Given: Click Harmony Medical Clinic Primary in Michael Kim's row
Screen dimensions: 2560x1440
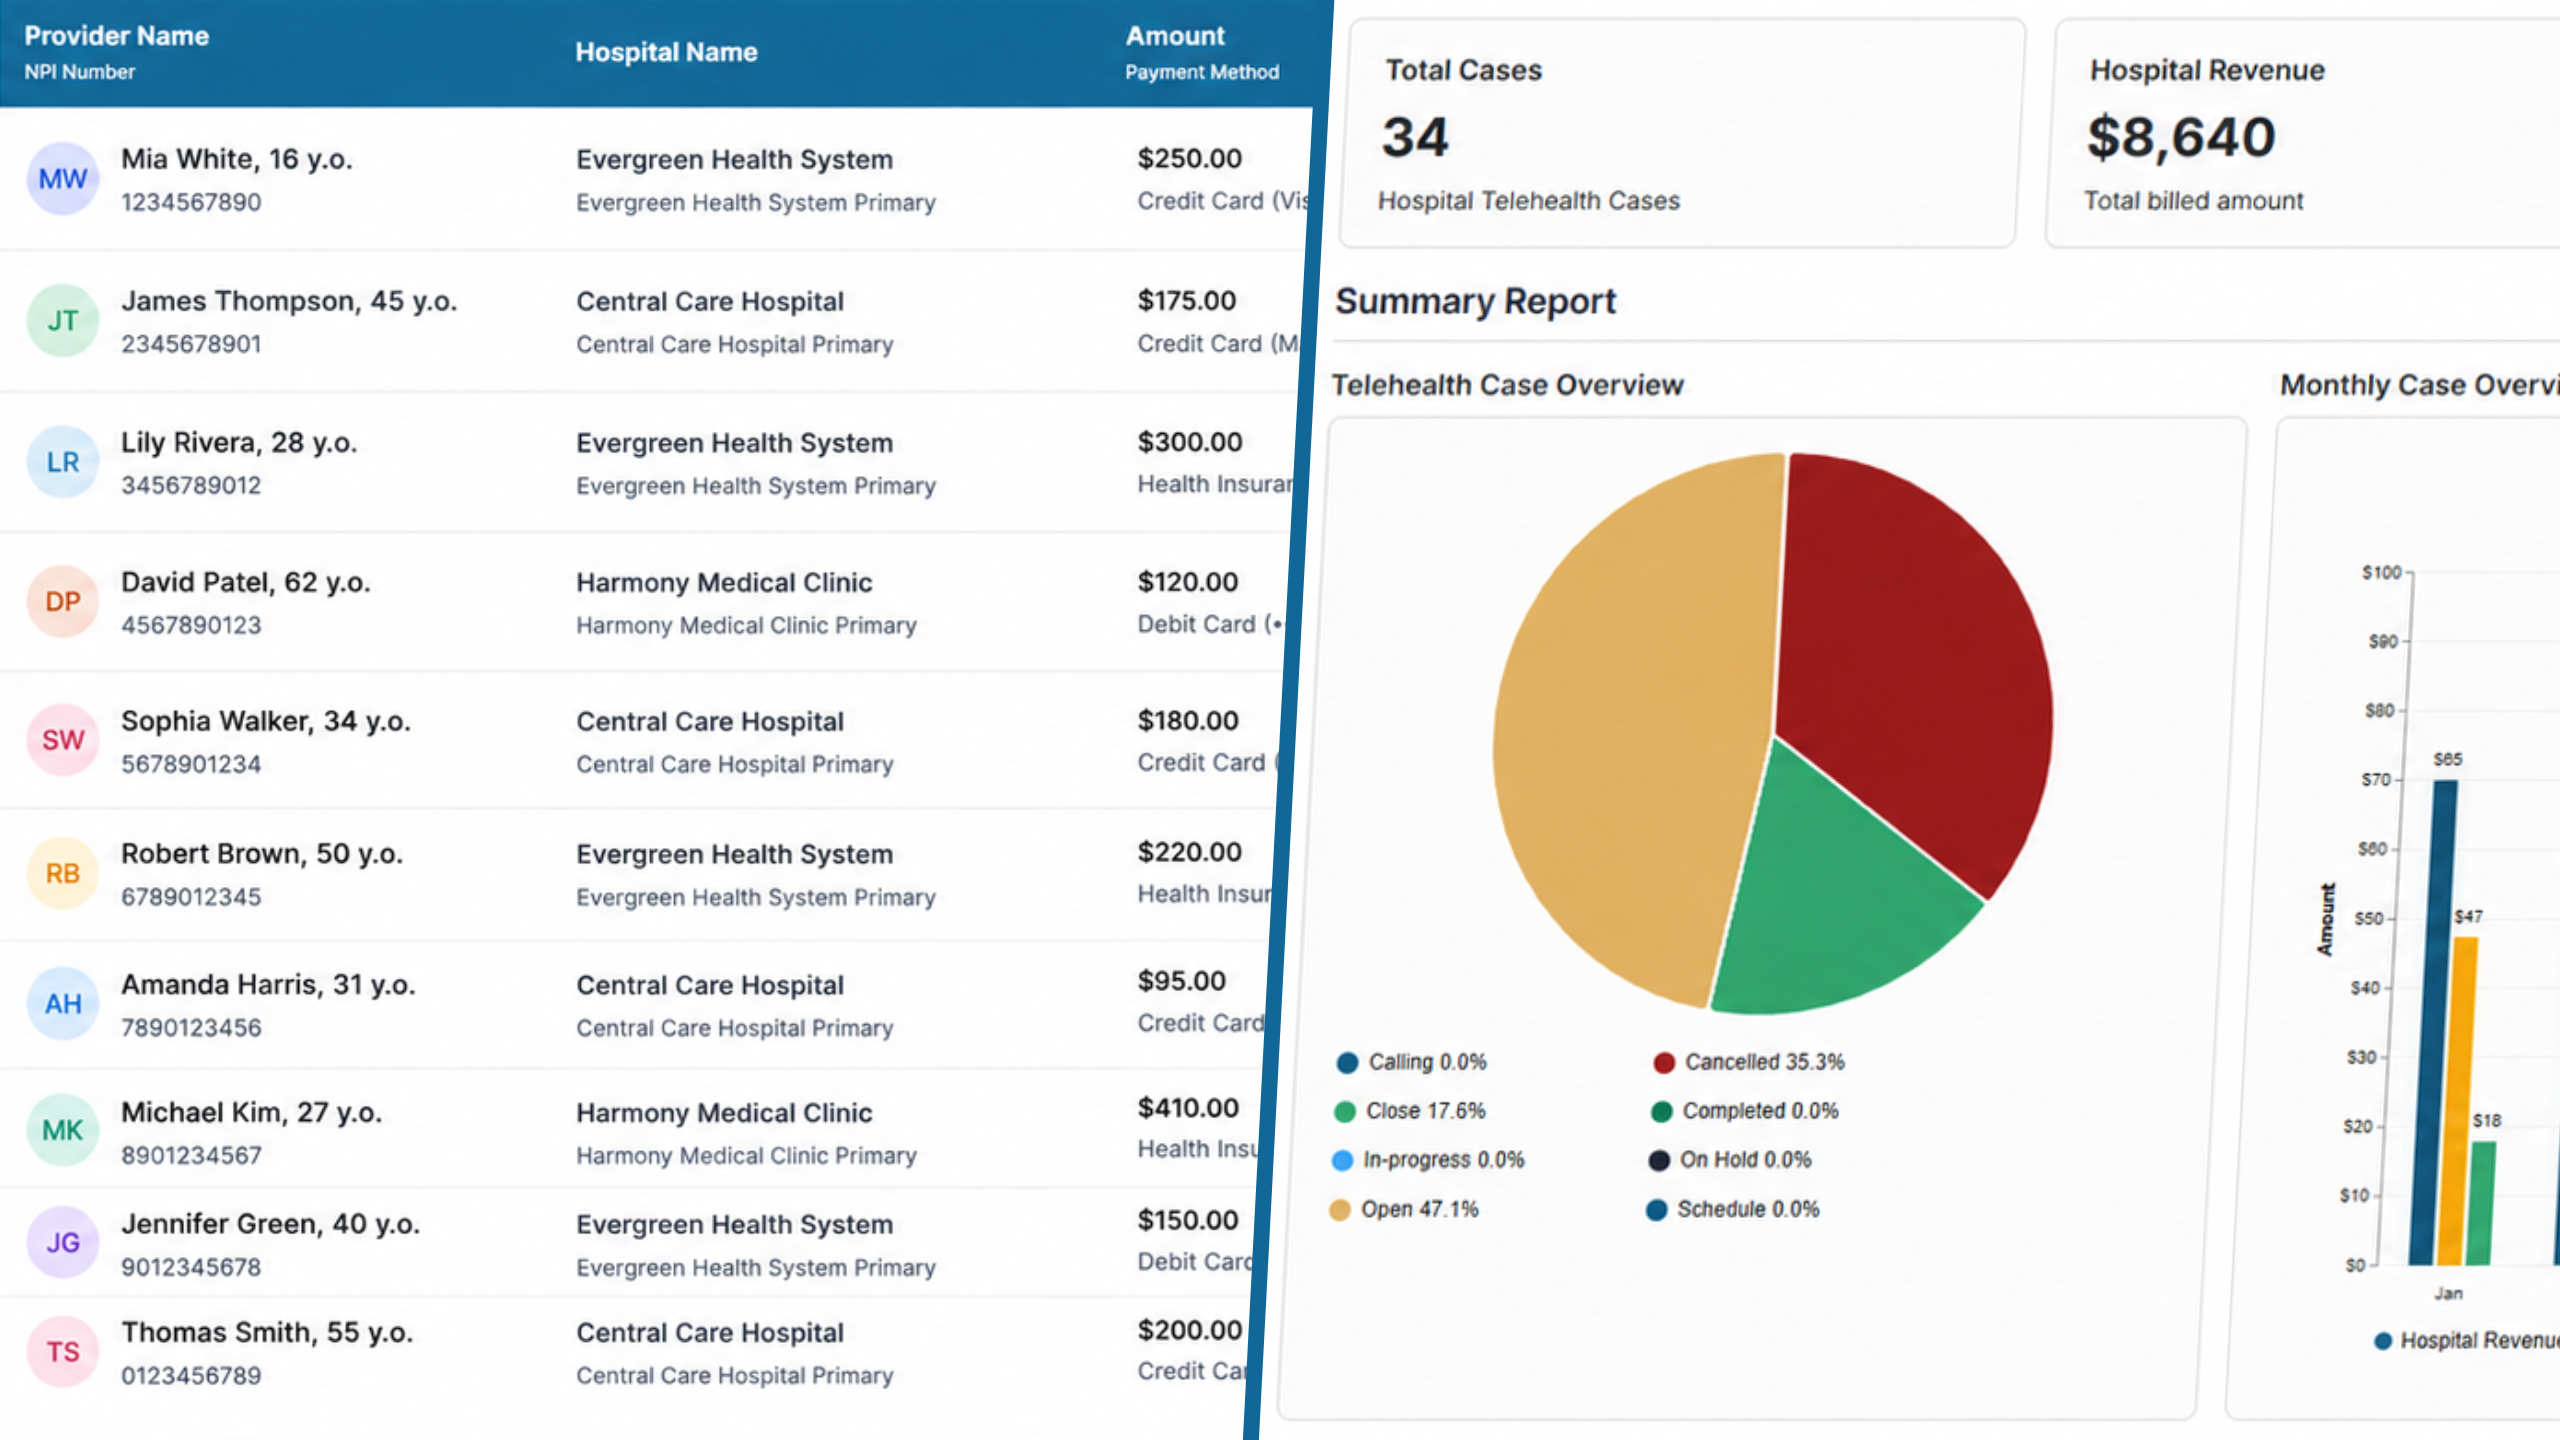Looking at the screenshot, I should coord(746,1155).
